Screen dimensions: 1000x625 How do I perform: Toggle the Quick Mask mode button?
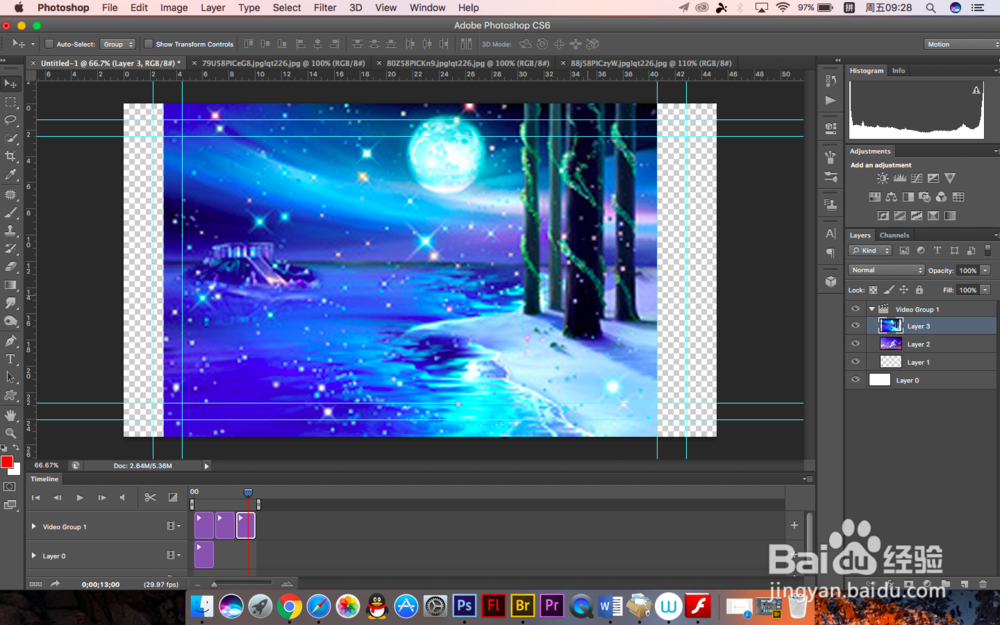pos(10,487)
